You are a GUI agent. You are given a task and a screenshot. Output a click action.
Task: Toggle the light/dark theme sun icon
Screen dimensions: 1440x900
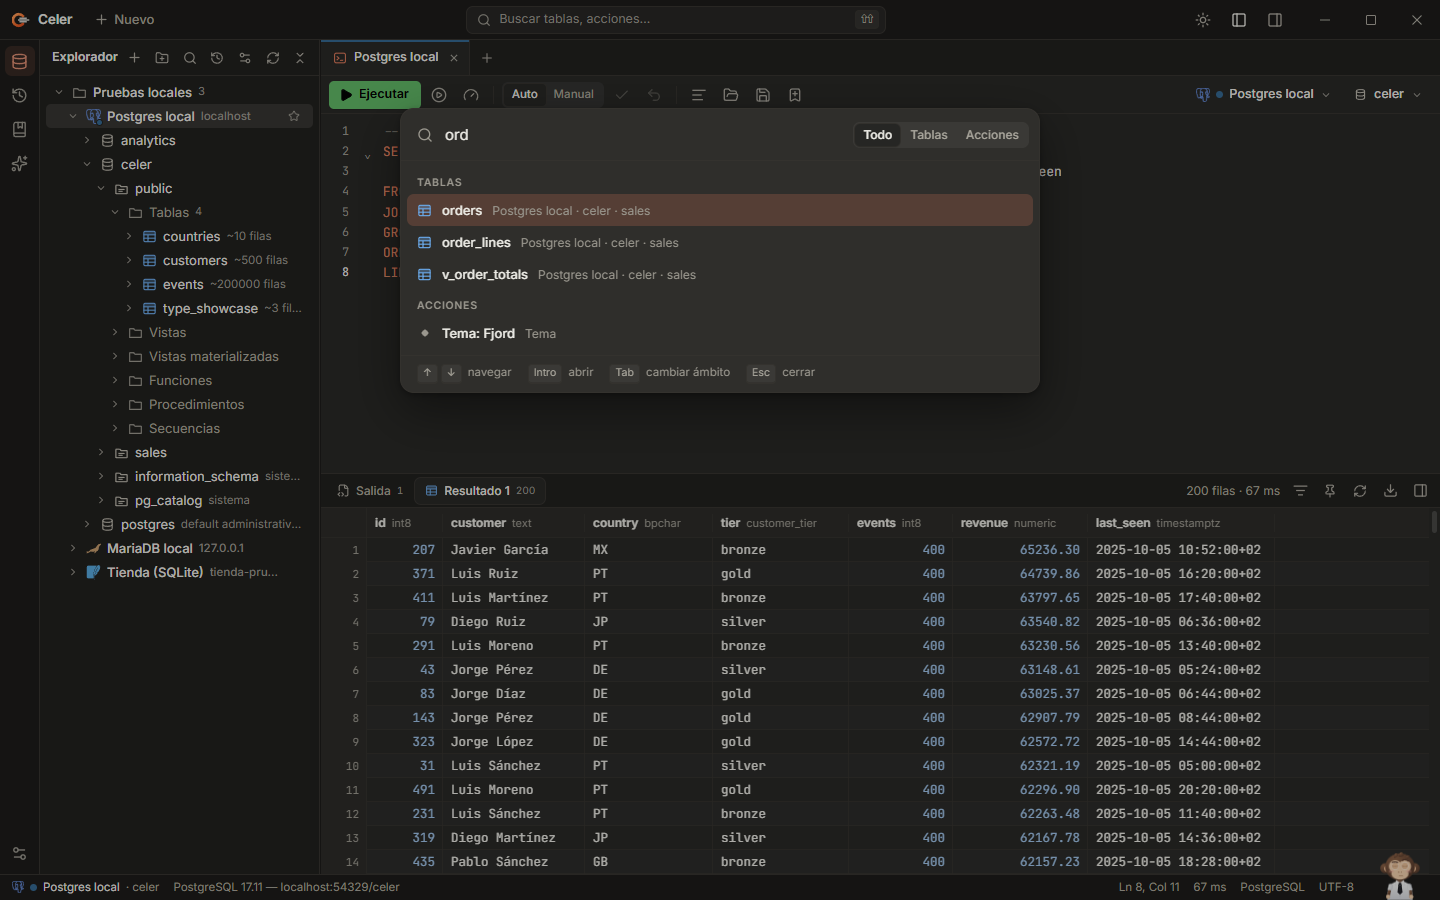[1203, 20]
